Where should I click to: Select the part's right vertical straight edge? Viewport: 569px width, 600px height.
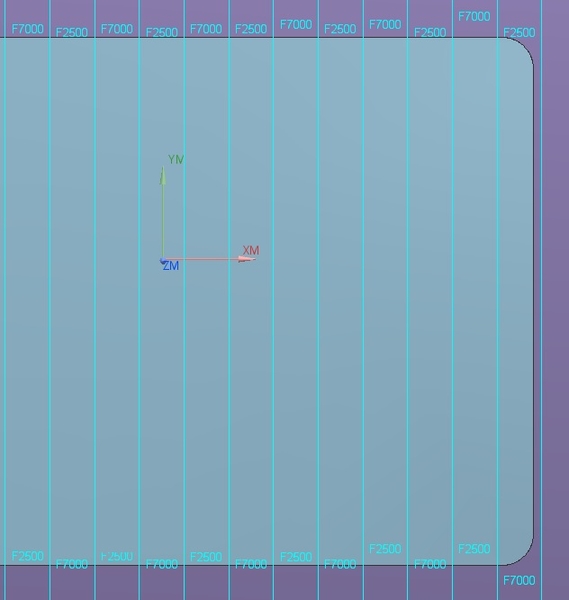[533, 302]
